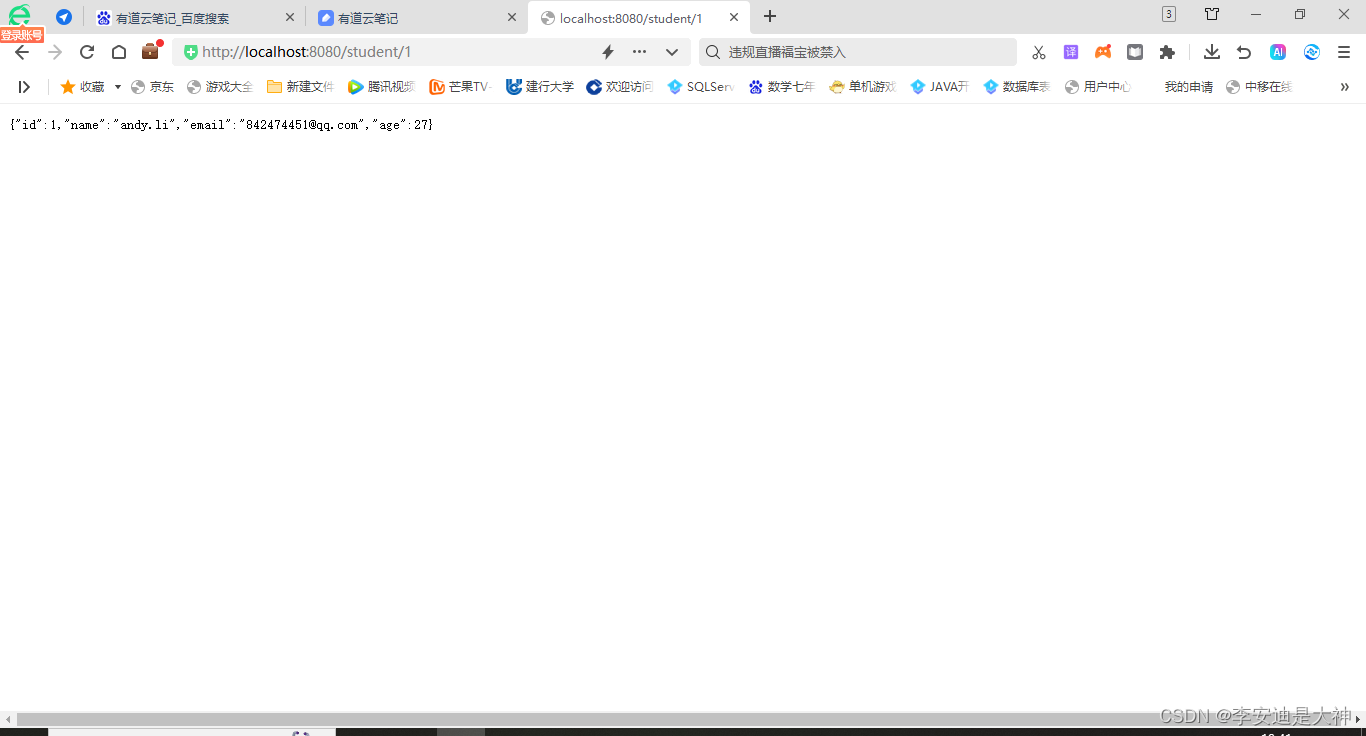The width and height of the screenshot is (1366, 736).
Task: Open the 游戏大全 bookmark
Action: coord(220,87)
